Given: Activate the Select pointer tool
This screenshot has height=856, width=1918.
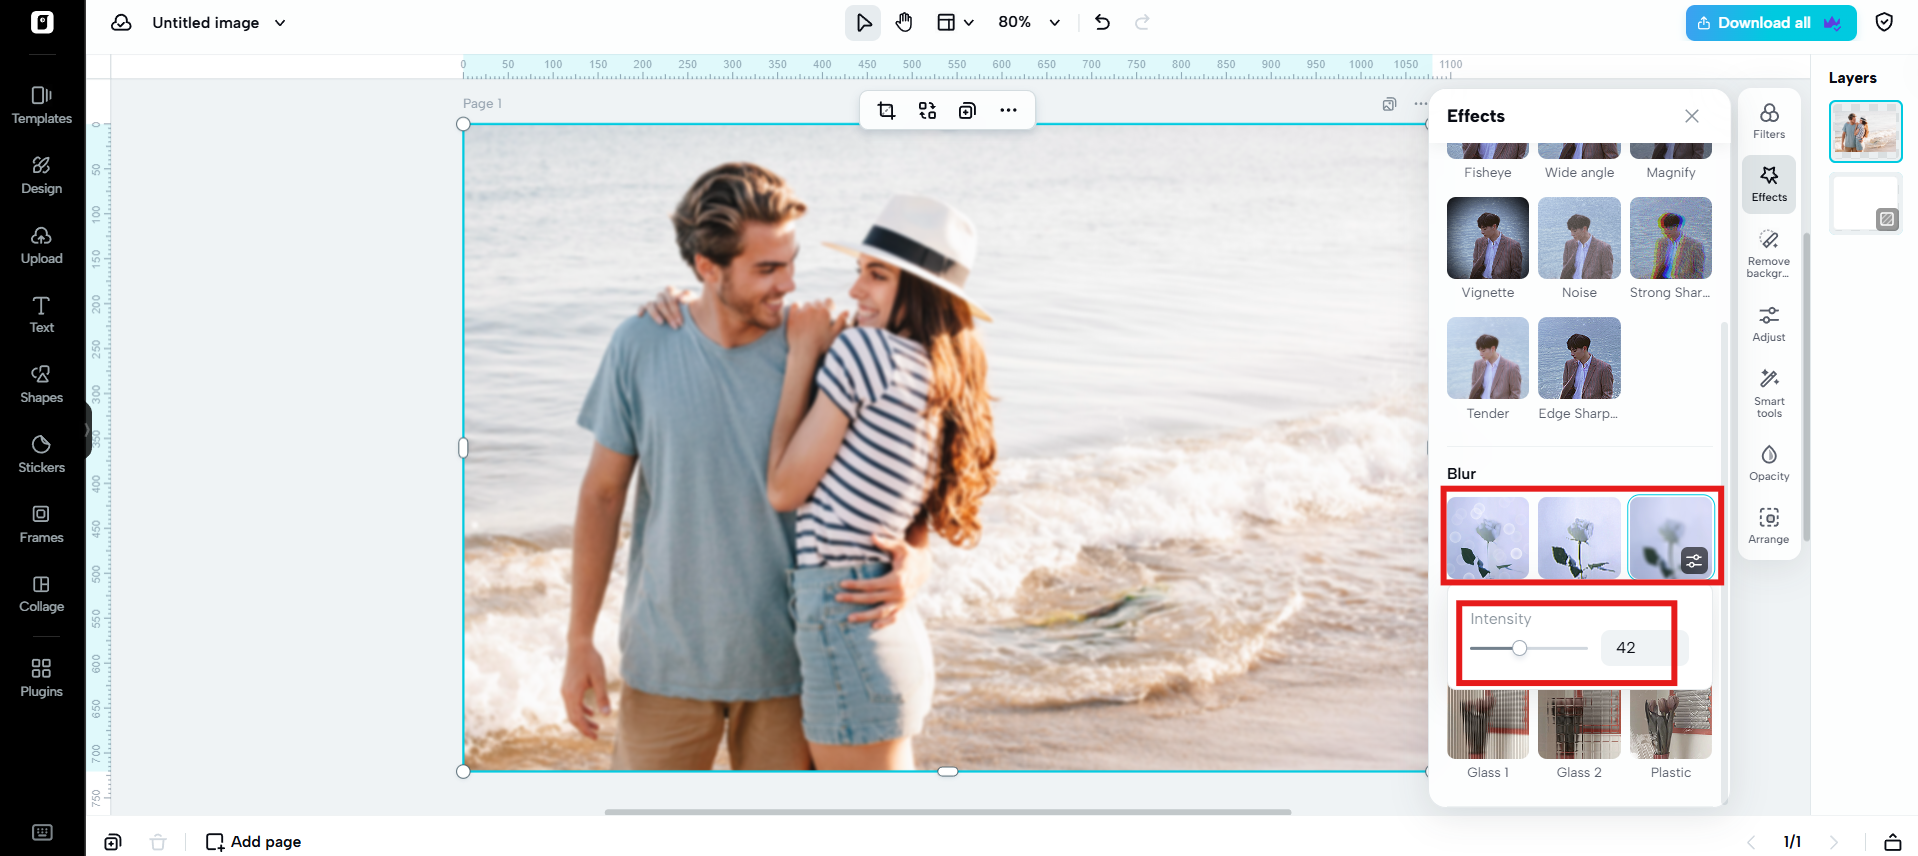Looking at the screenshot, I should (863, 22).
